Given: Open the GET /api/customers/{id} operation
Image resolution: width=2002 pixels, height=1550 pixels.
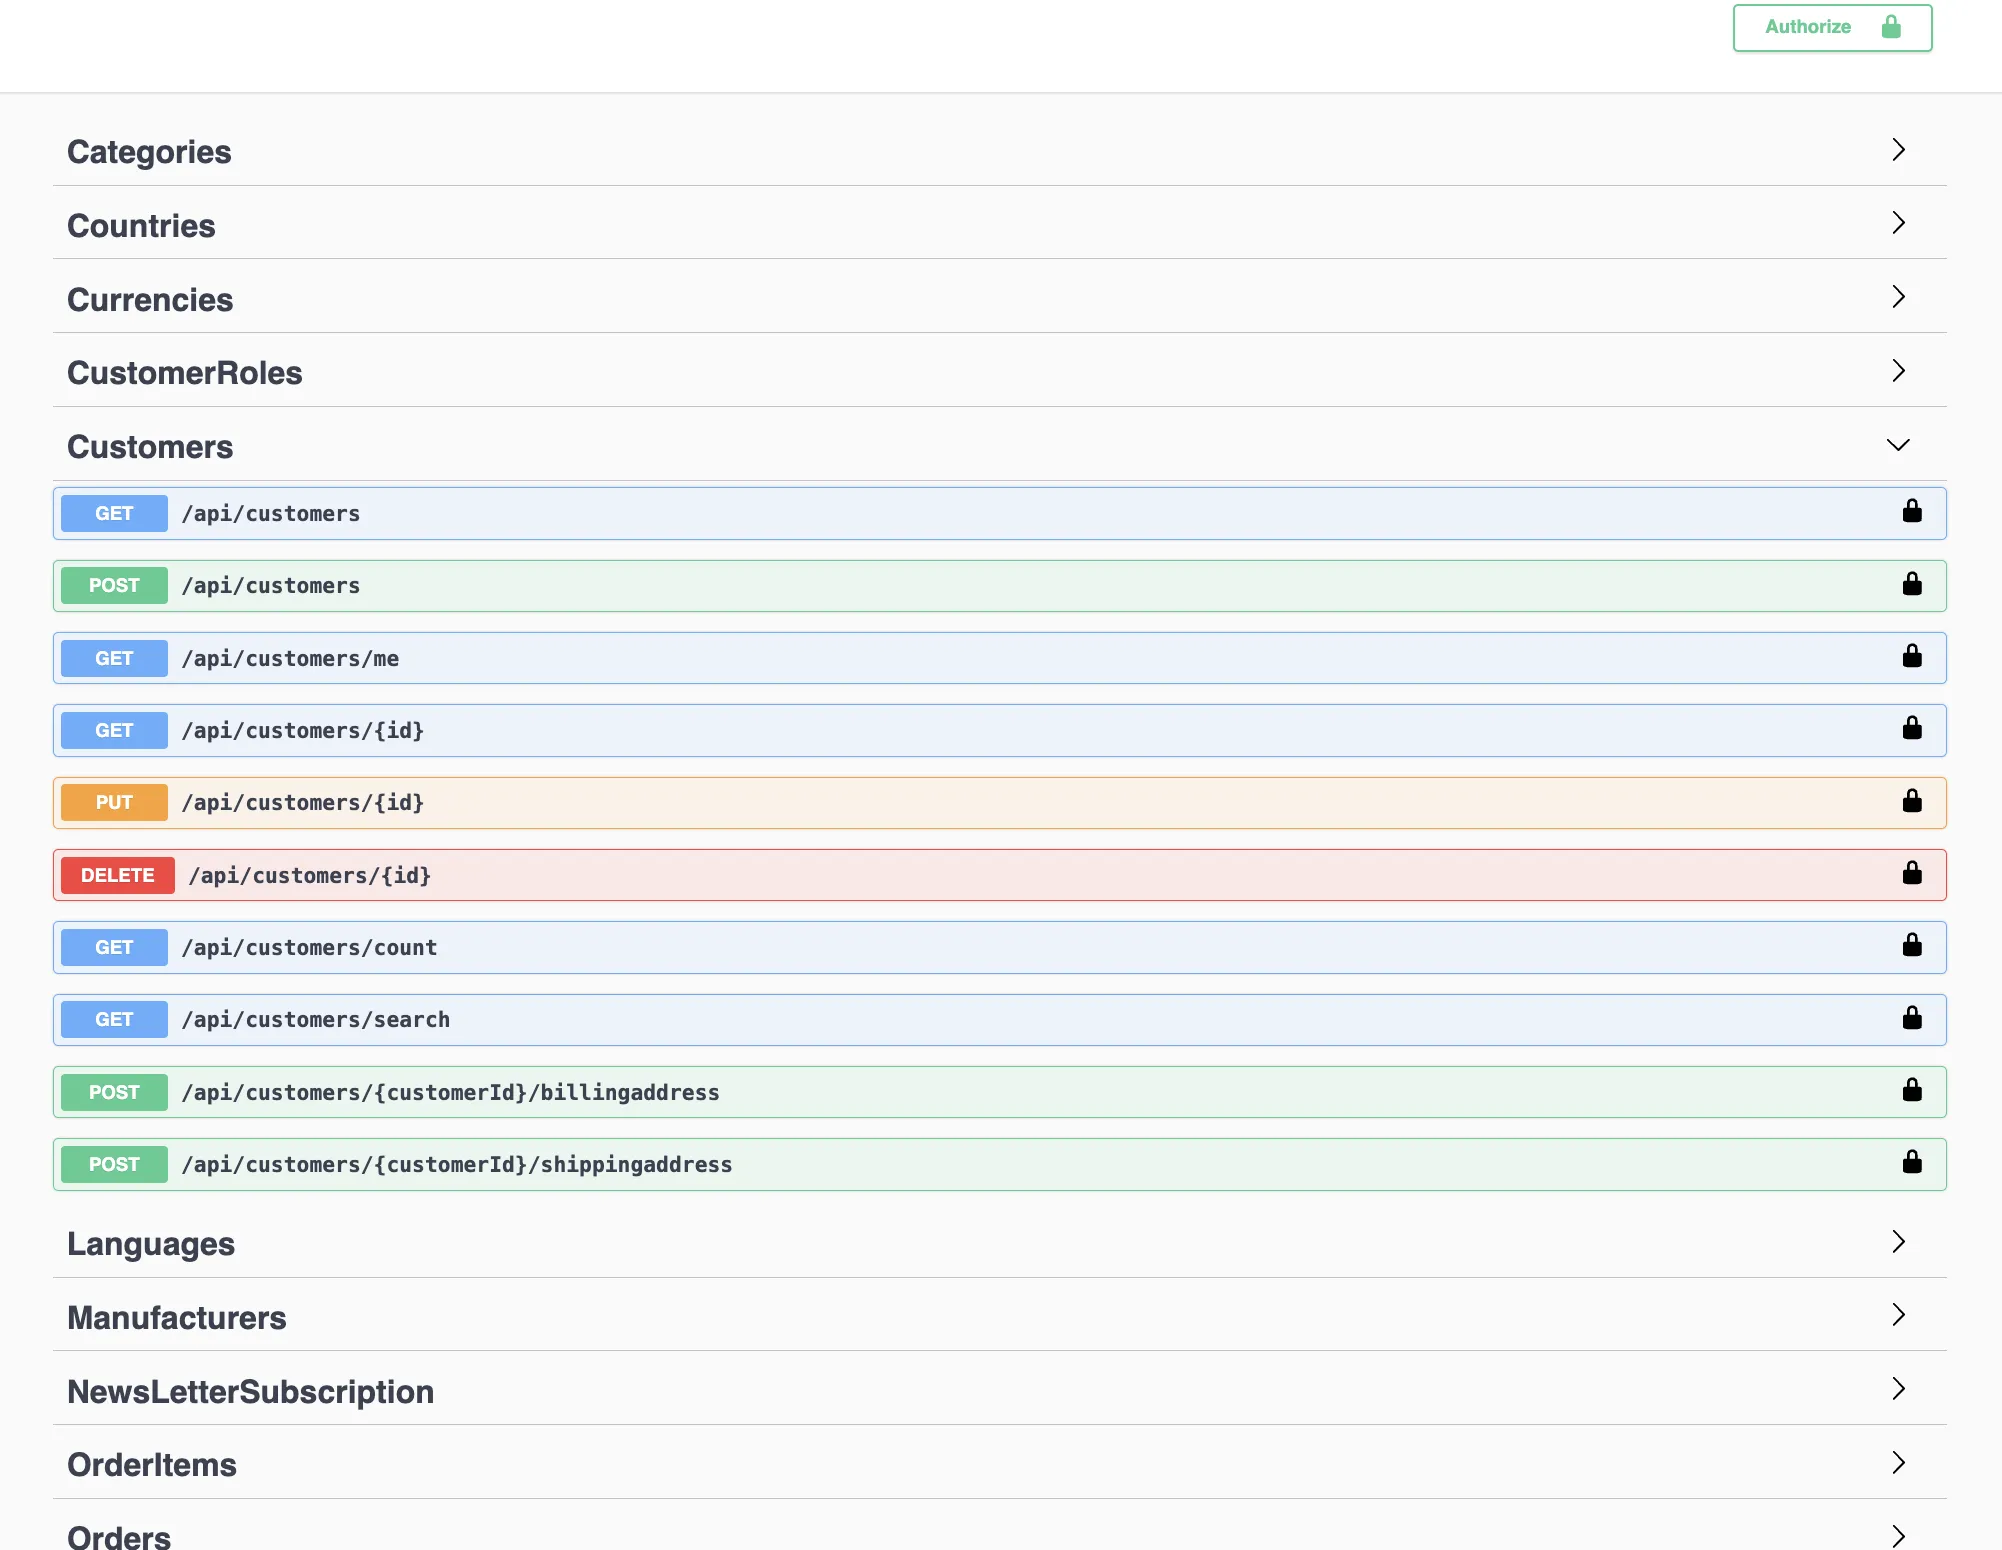Looking at the screenshot, I should pyautogui.click(x=999, y=730).
